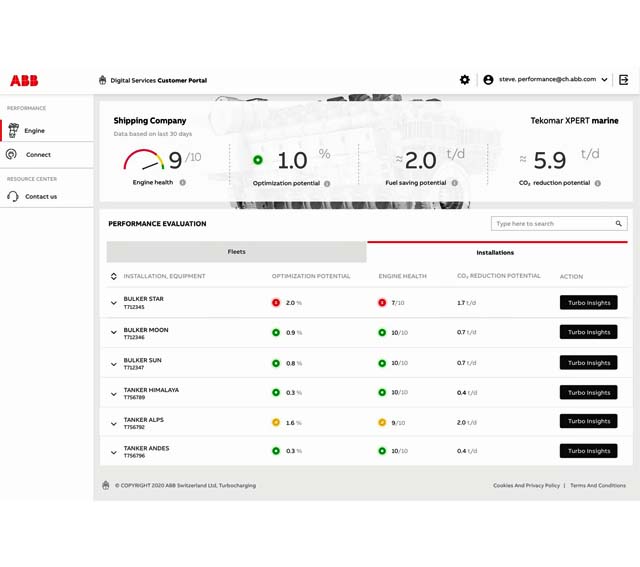
Task: Click green status dot beside 1.0 % optimization
Action: 258,160
